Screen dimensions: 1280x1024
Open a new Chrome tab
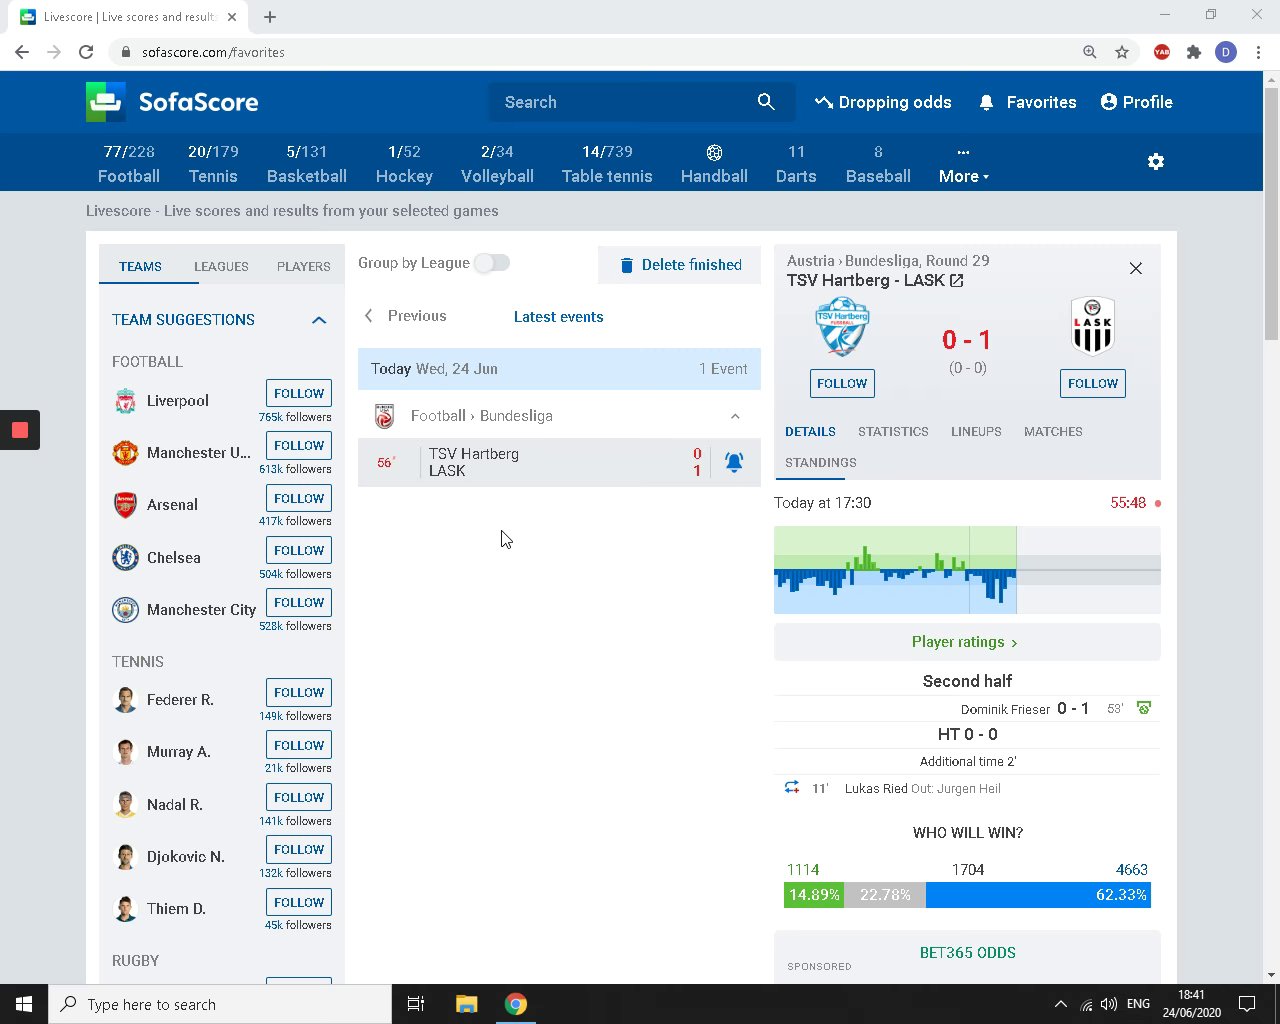tap(270, 16)
